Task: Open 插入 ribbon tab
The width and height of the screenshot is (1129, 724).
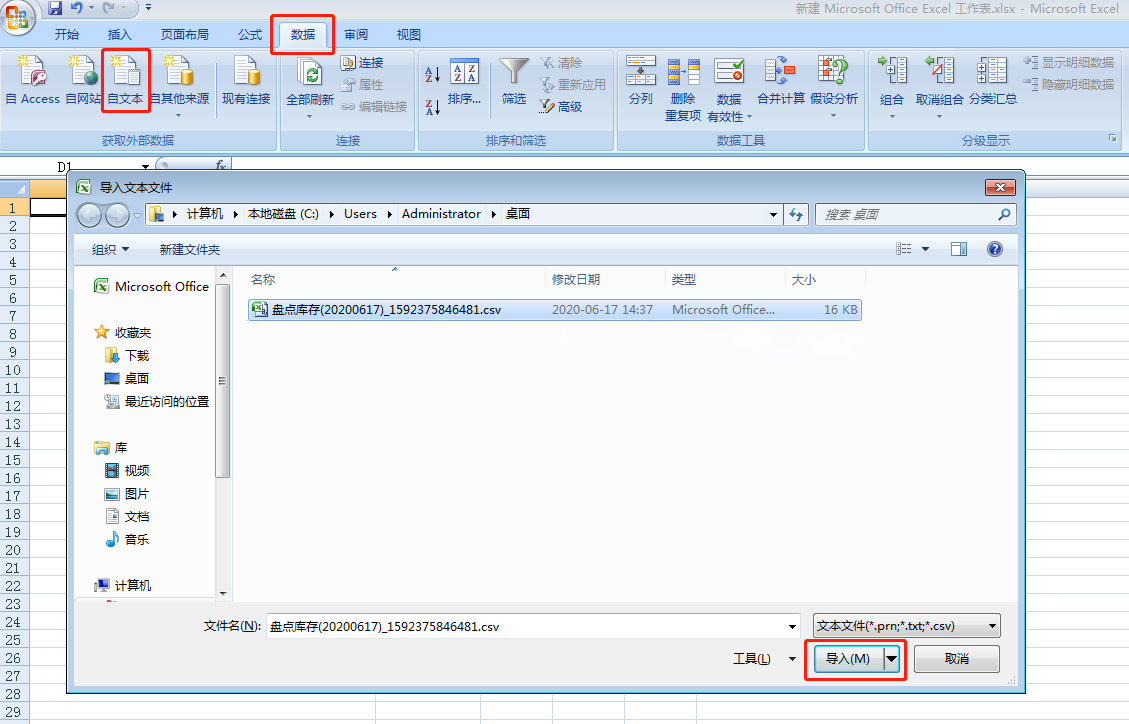Action: coord(120,35)
